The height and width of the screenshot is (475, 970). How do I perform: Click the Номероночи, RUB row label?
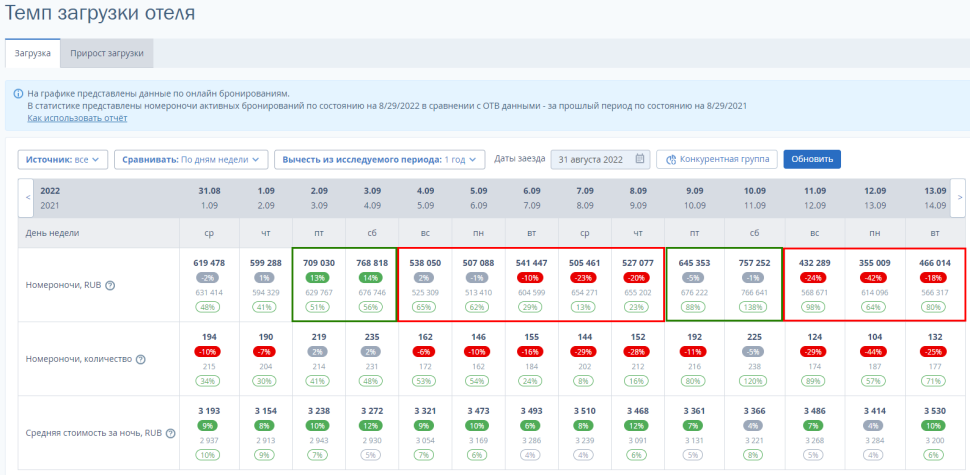click(63, 286)
